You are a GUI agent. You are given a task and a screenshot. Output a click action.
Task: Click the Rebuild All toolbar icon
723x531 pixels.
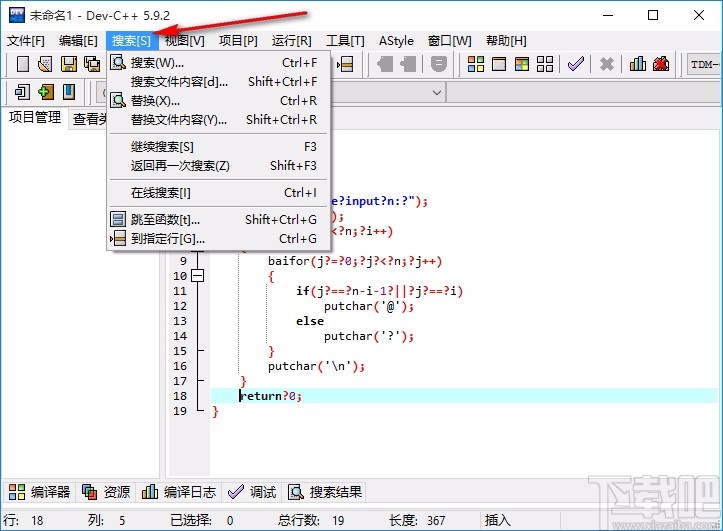pyautogui.click(x=545, y=64)
